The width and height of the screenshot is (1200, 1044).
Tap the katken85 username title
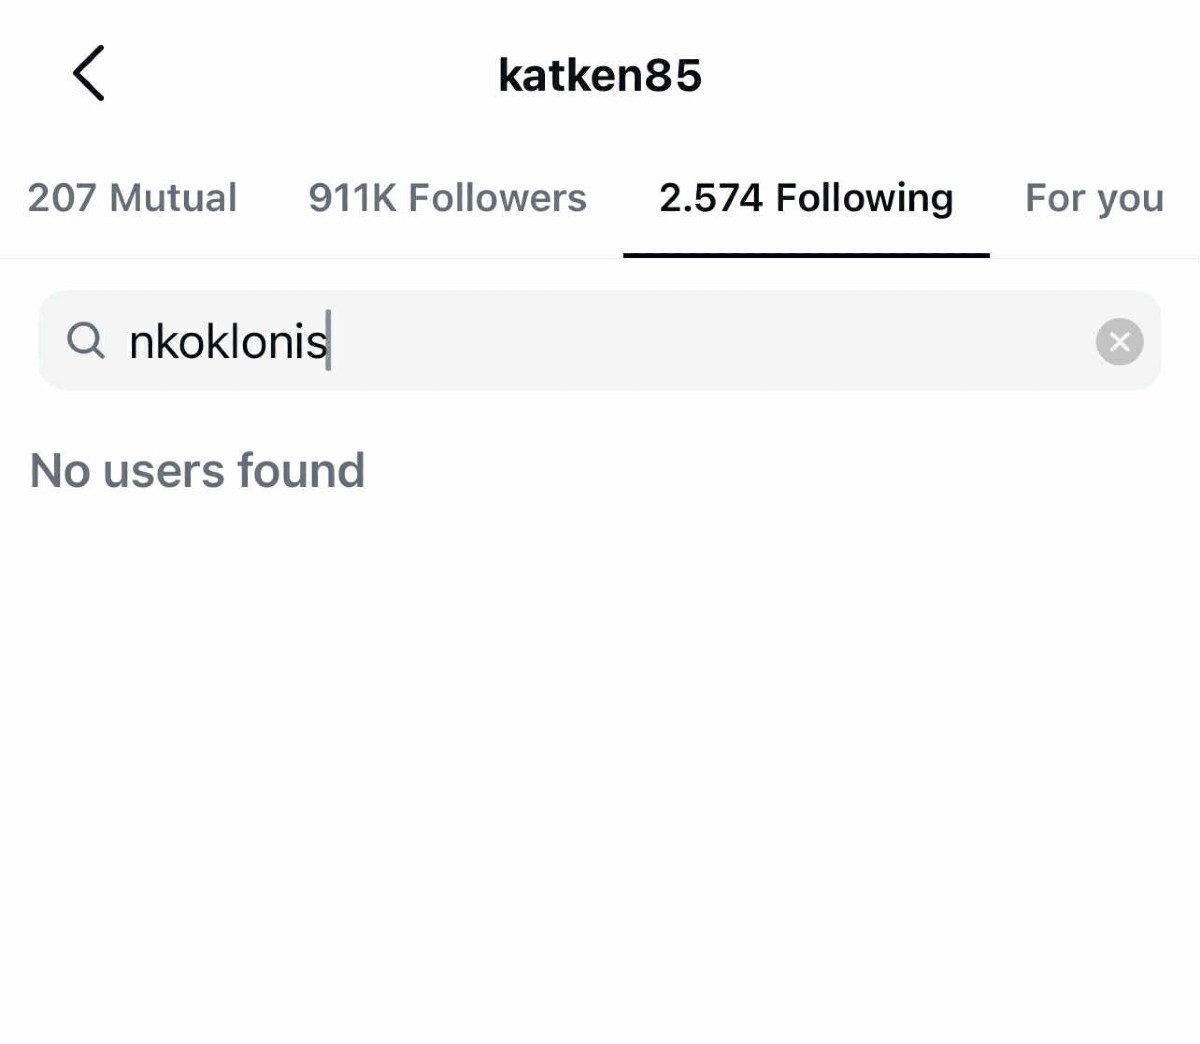pos(600,75)
